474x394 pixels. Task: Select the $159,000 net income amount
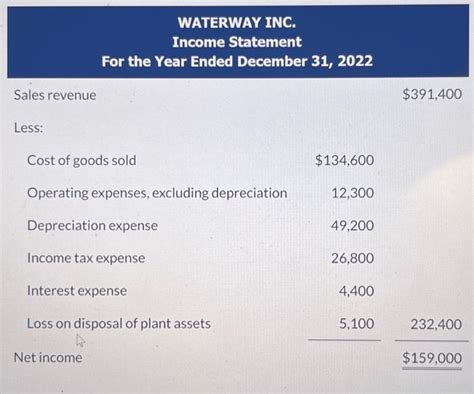(432, 358)
